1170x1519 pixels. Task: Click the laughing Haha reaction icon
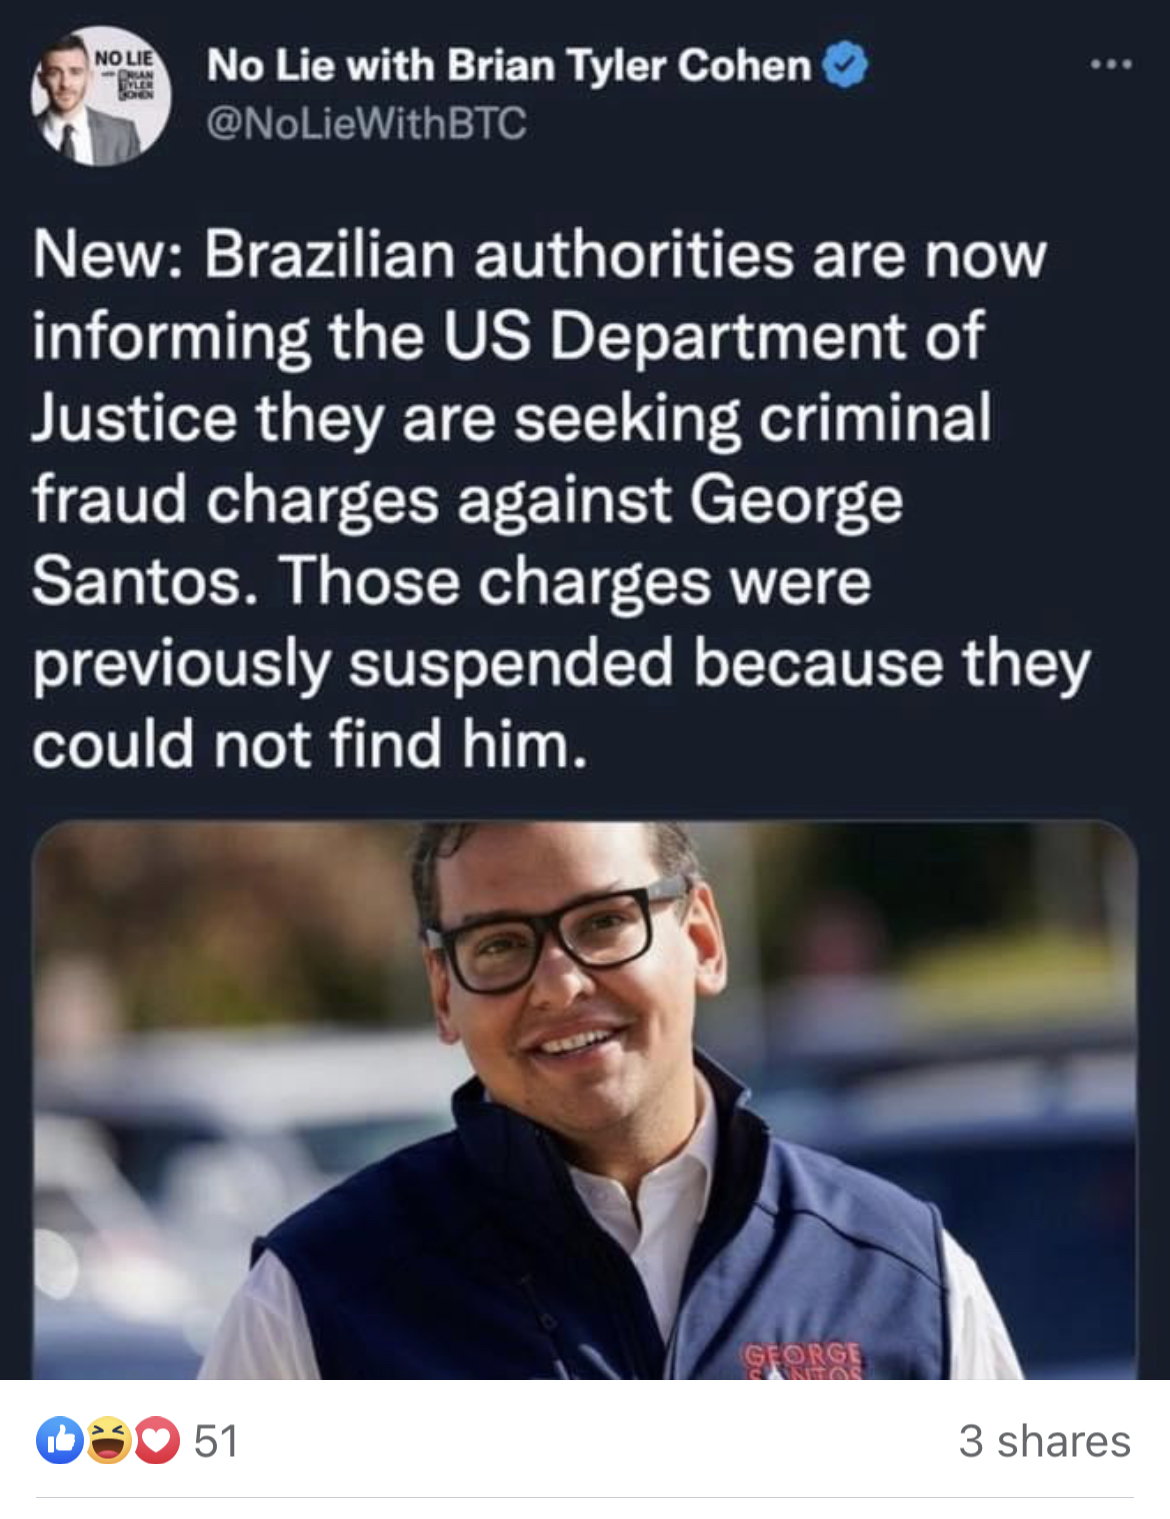click(x=108, y=1440)
